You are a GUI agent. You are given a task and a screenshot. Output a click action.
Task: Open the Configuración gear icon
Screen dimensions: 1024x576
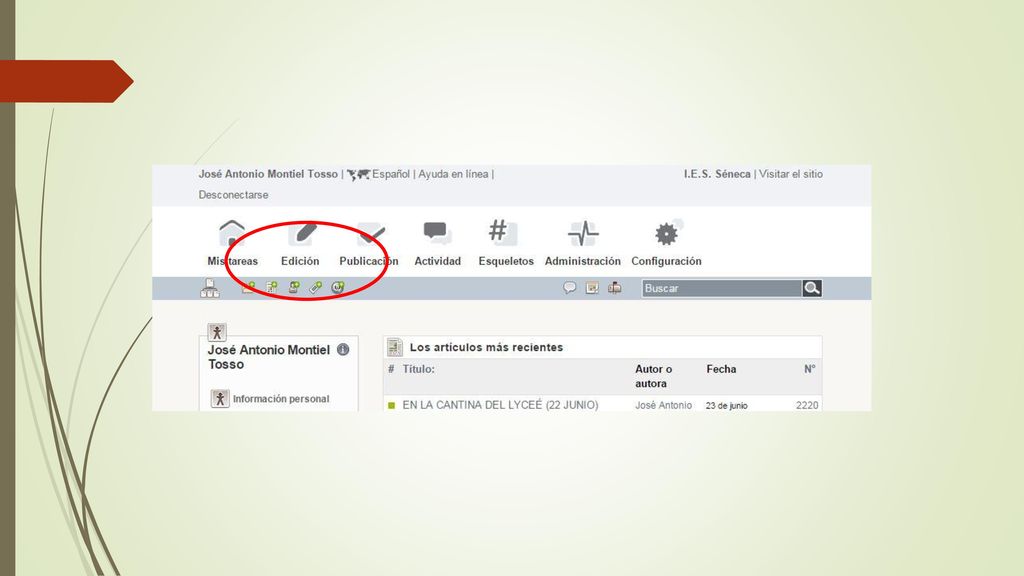[667, 232]
